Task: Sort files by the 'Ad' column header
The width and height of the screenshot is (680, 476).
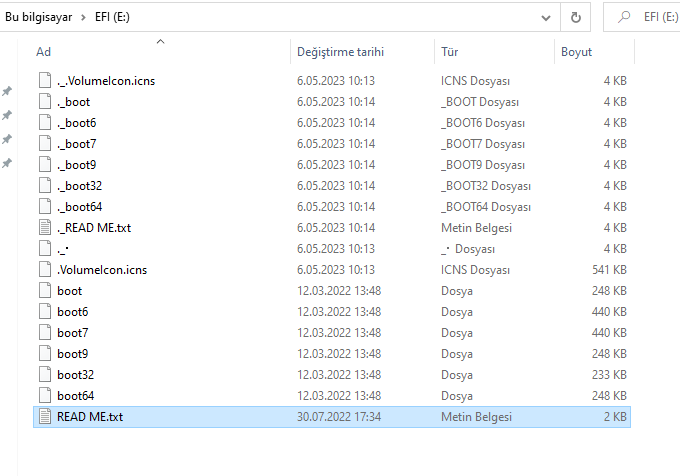Action: tap(43, 52)
